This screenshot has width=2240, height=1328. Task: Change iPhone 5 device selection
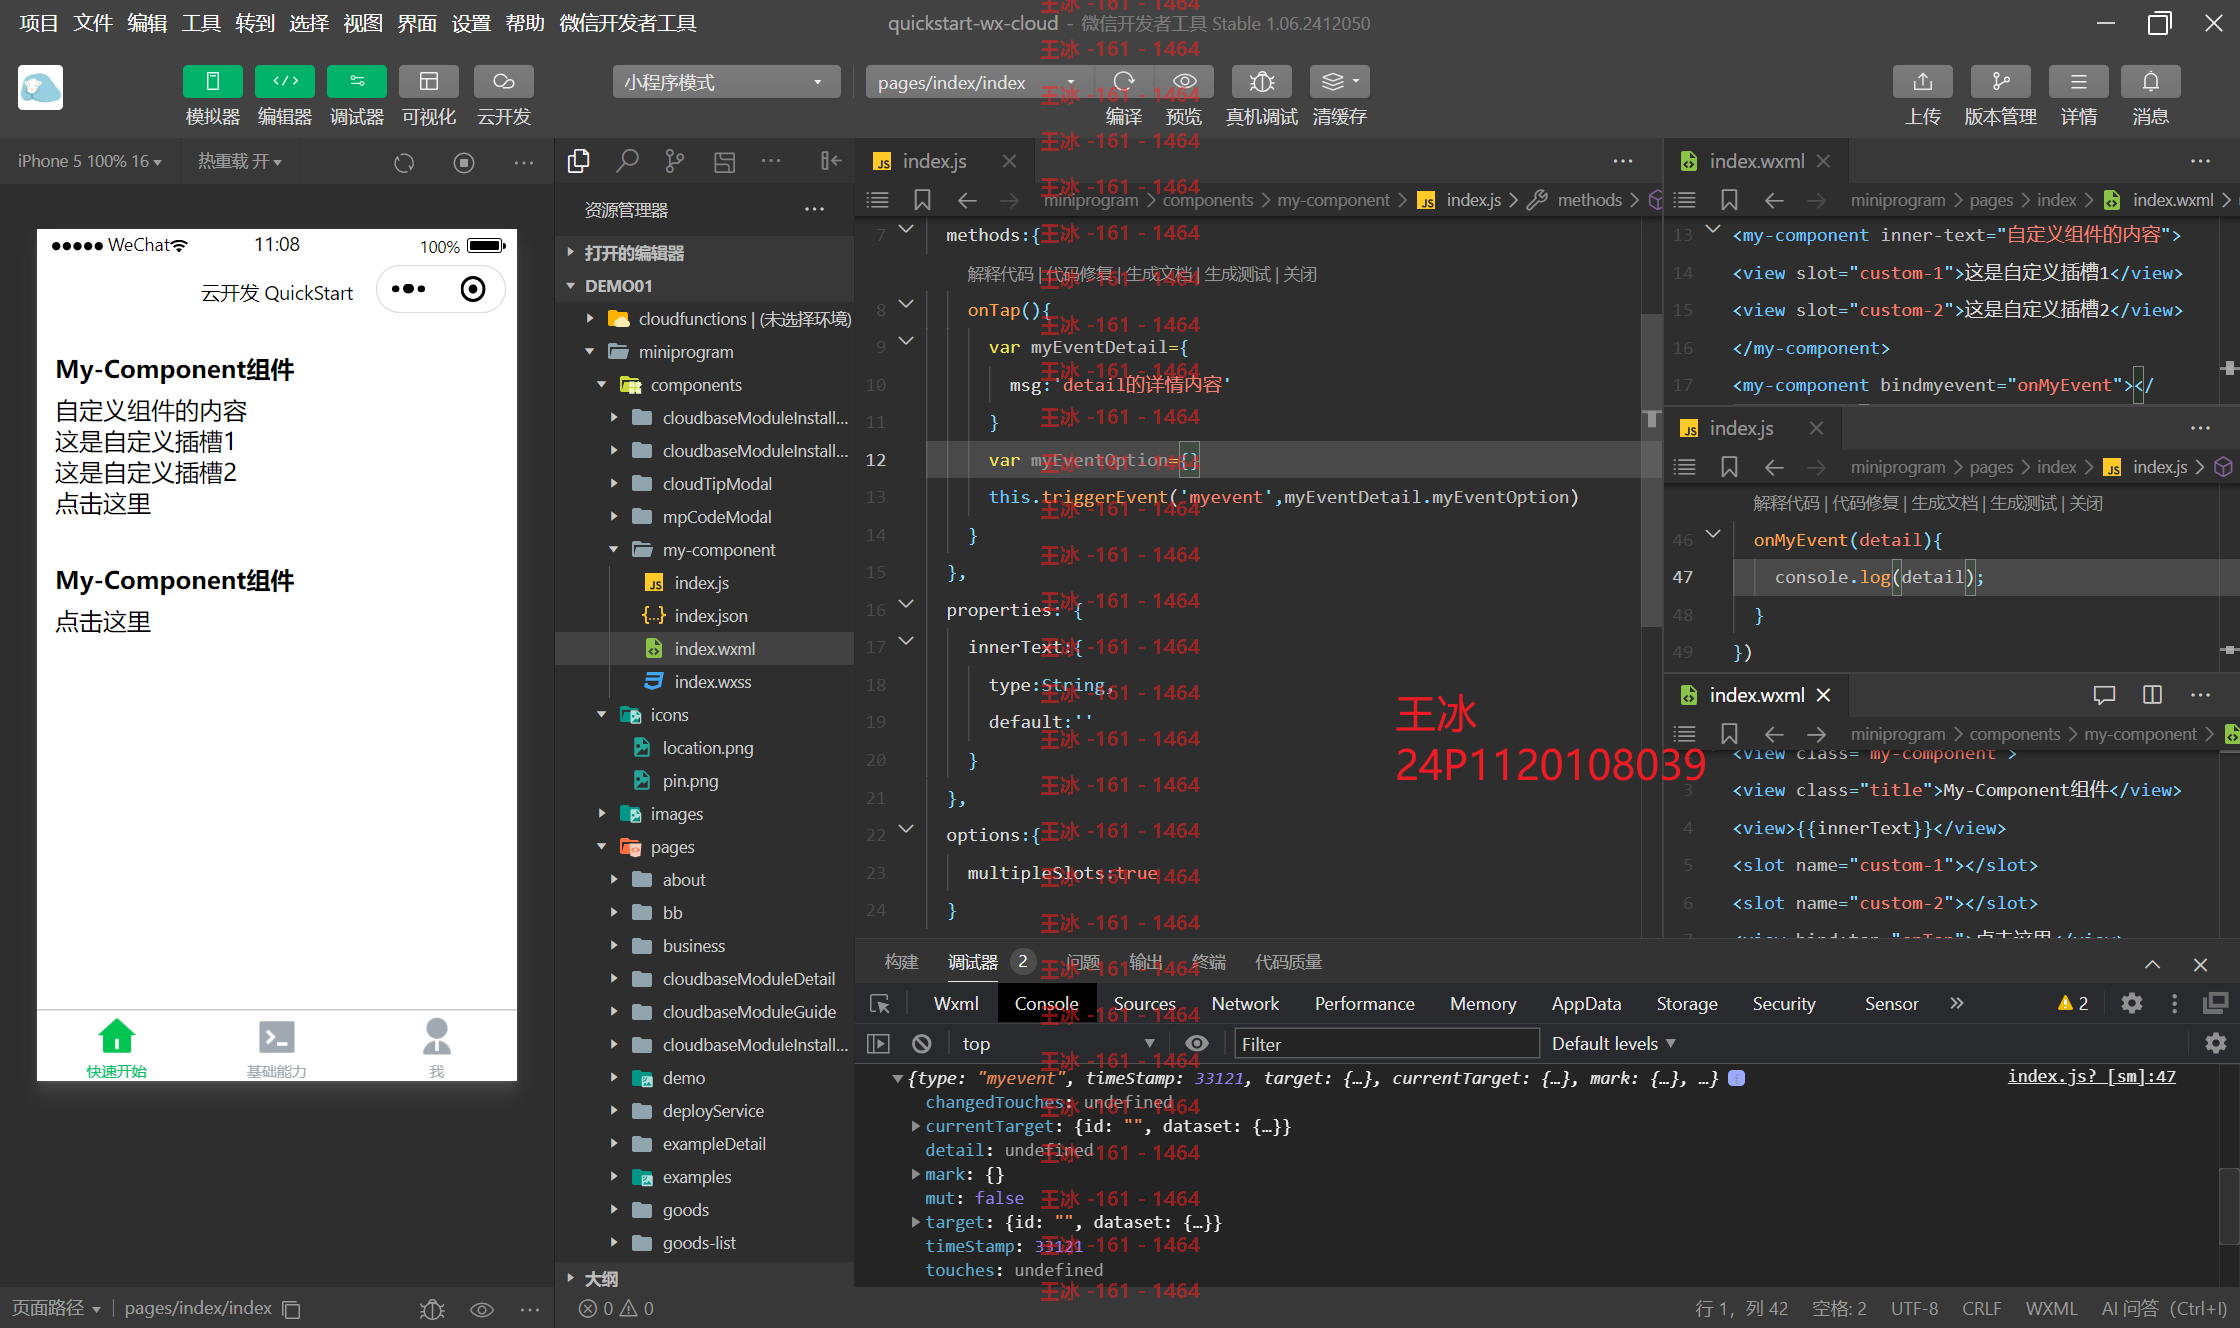click(89, 161)
